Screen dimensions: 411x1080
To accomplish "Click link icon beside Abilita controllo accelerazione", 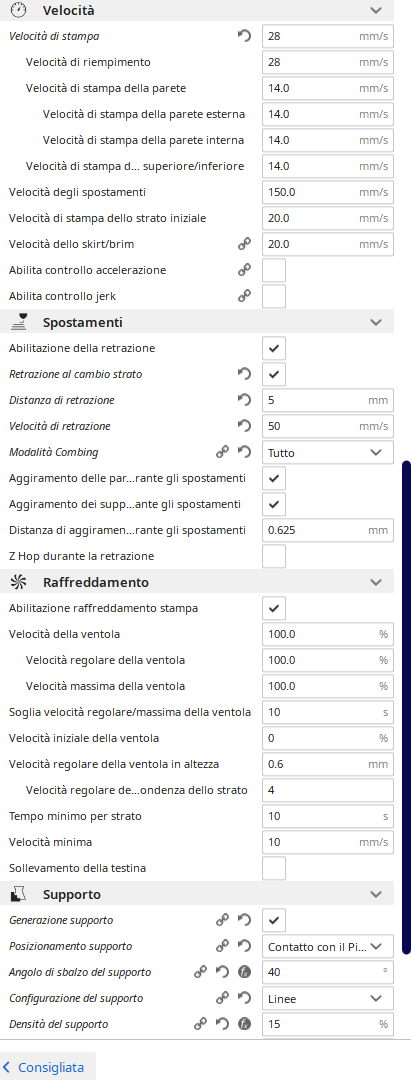I will [x=244, y=270].
